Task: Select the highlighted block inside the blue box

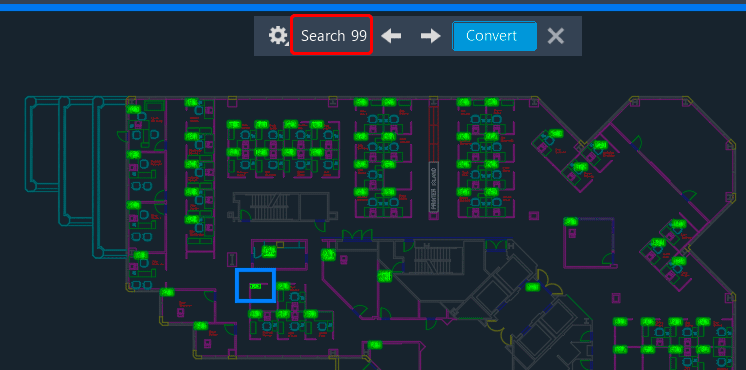Action: (255, 286)
